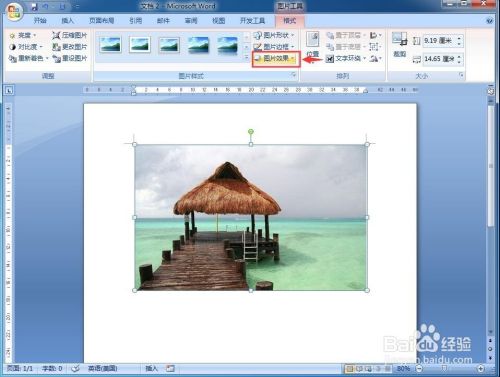
Task: Click 英语(美国) language indicator
Action: (102, 368)
